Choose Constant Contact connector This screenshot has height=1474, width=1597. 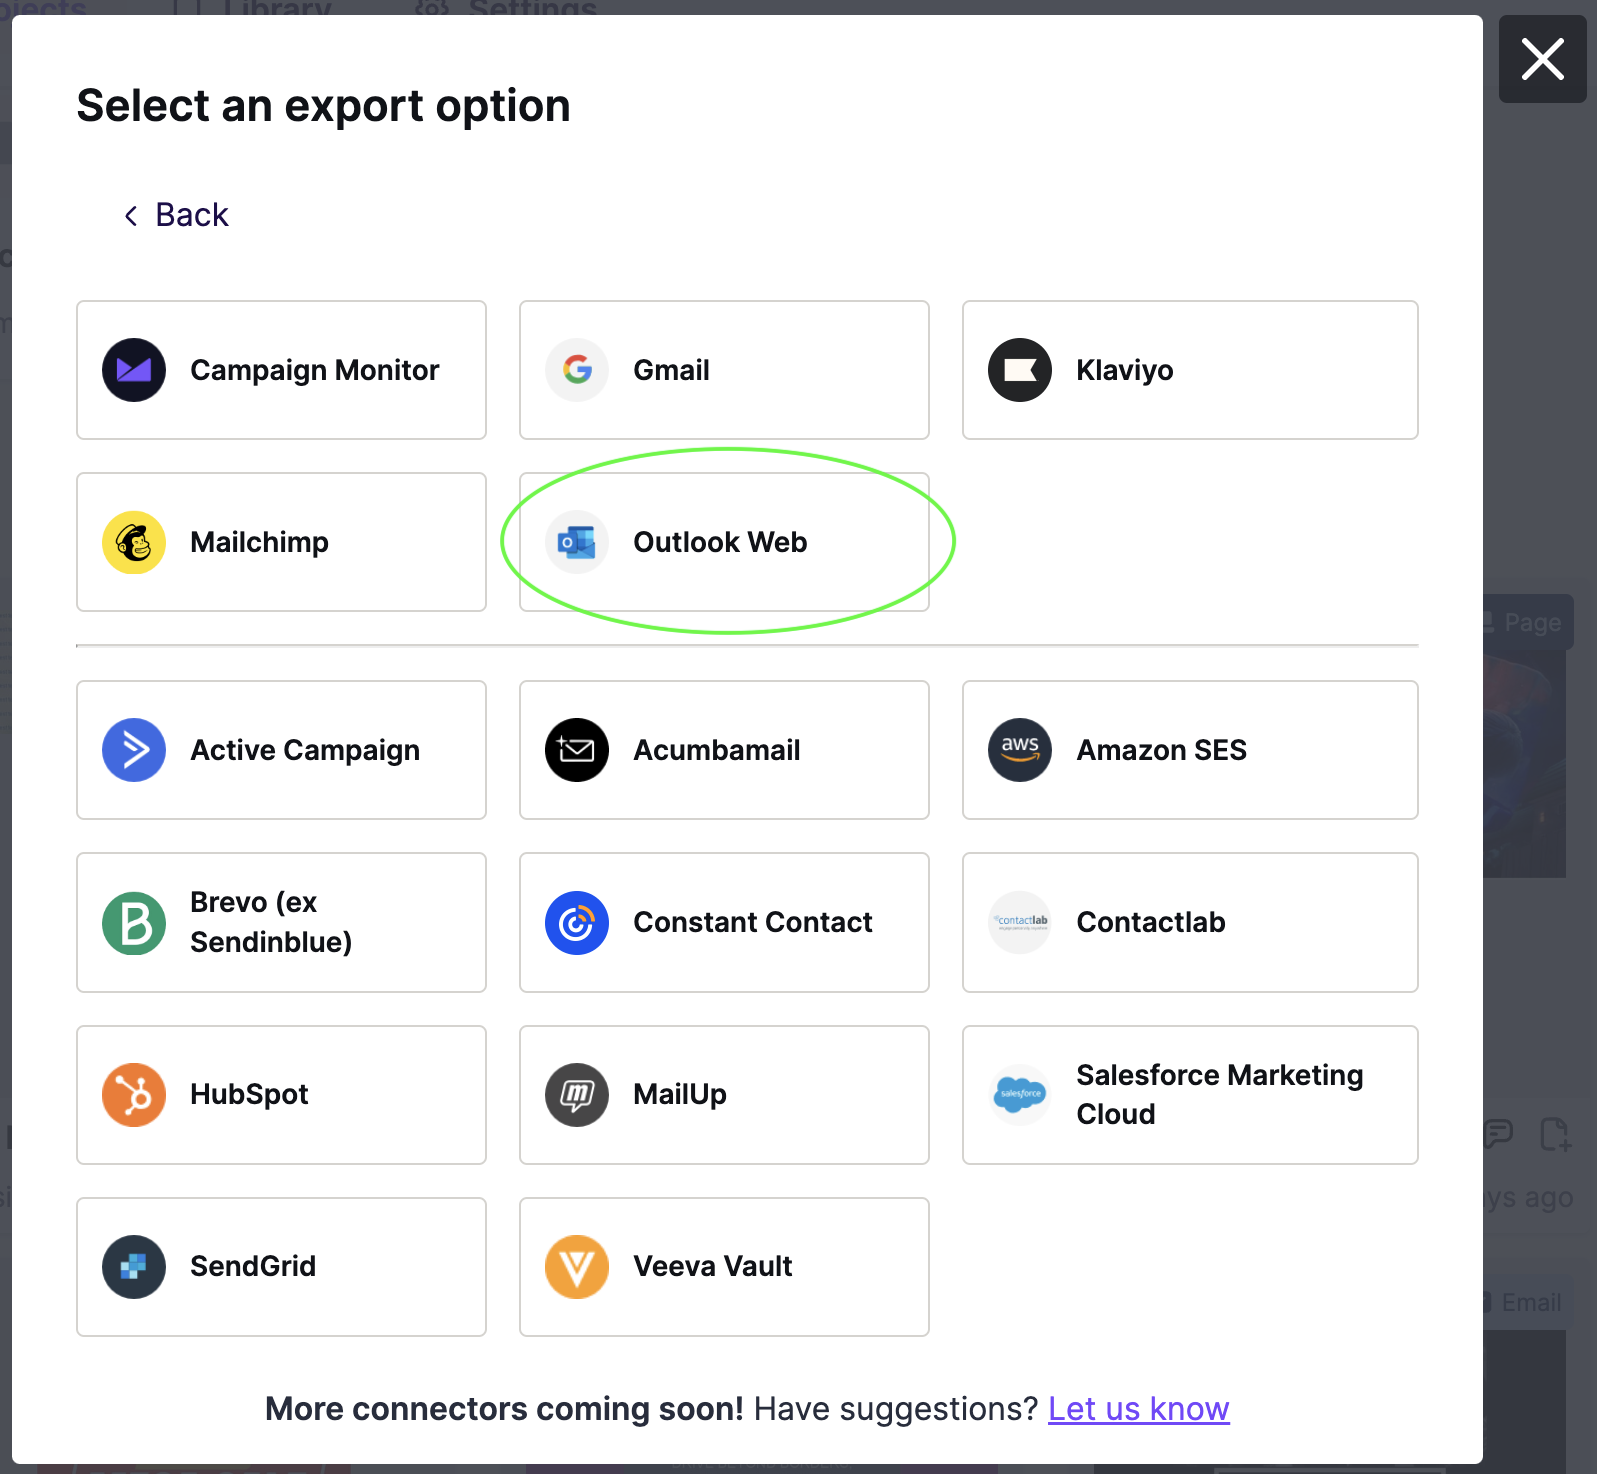click(x=724, y=922)
